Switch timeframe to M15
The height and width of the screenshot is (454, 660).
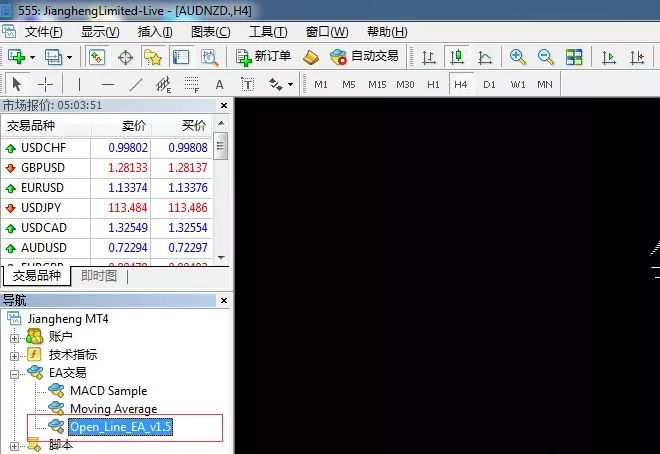pos(377,85)
